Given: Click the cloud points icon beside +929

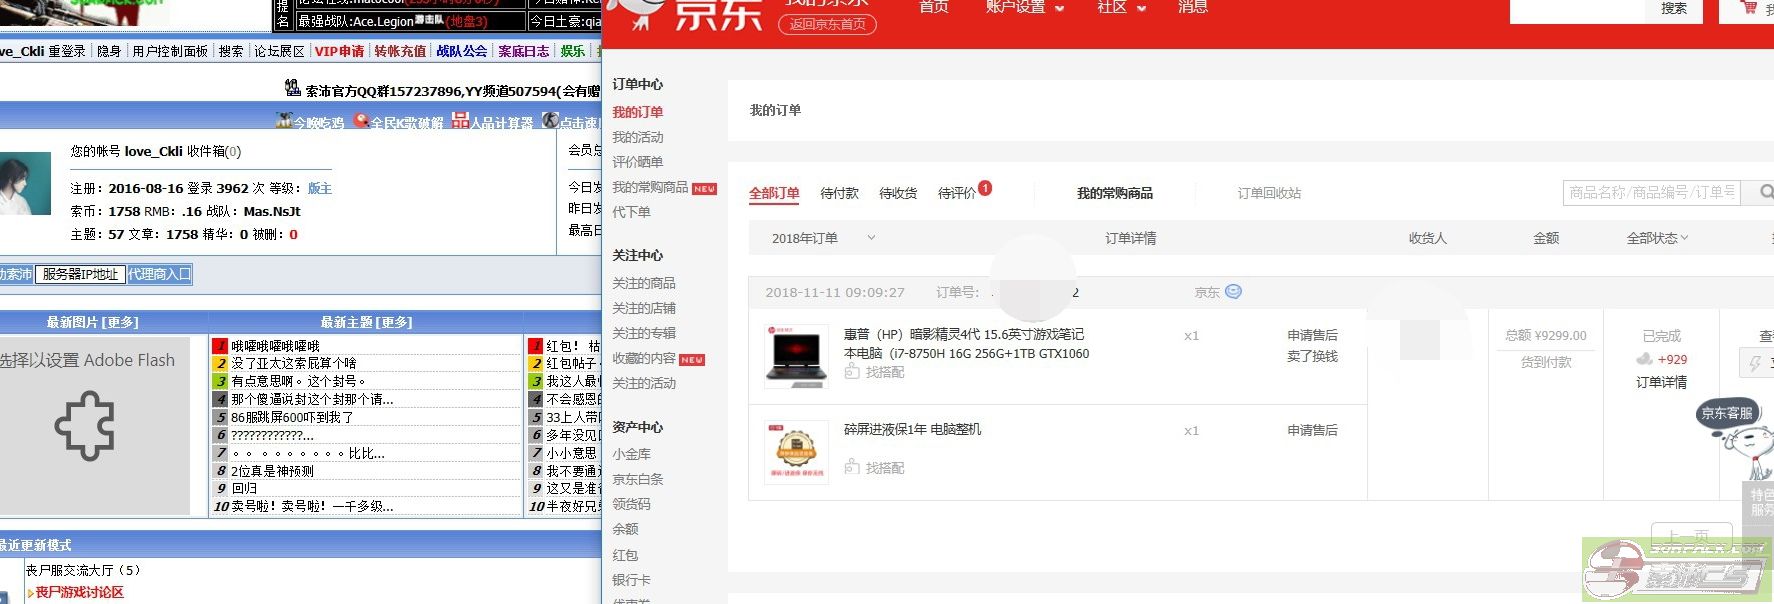Looking at the screenshot, I should (1645, 359).
